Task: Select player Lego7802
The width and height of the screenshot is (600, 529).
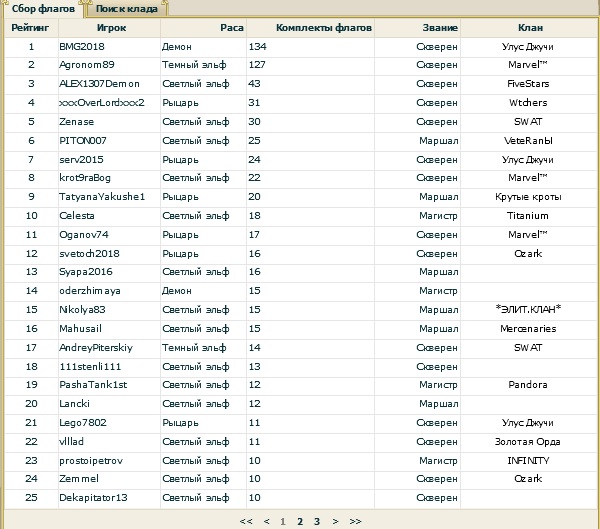Action: click(83, 423)
